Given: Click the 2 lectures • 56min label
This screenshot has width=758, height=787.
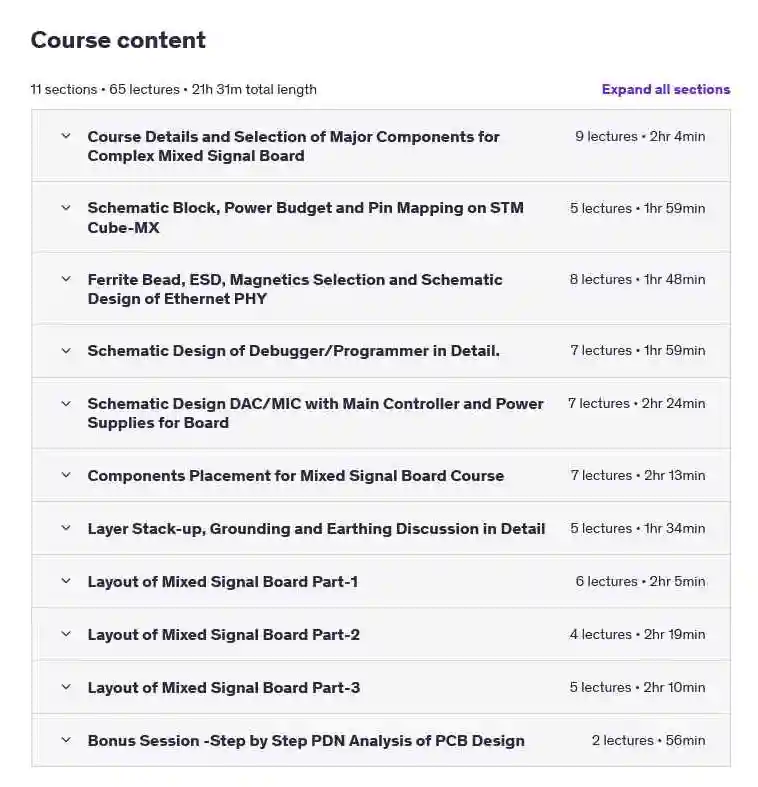Looking at the screenshot, I should (649, 740).
